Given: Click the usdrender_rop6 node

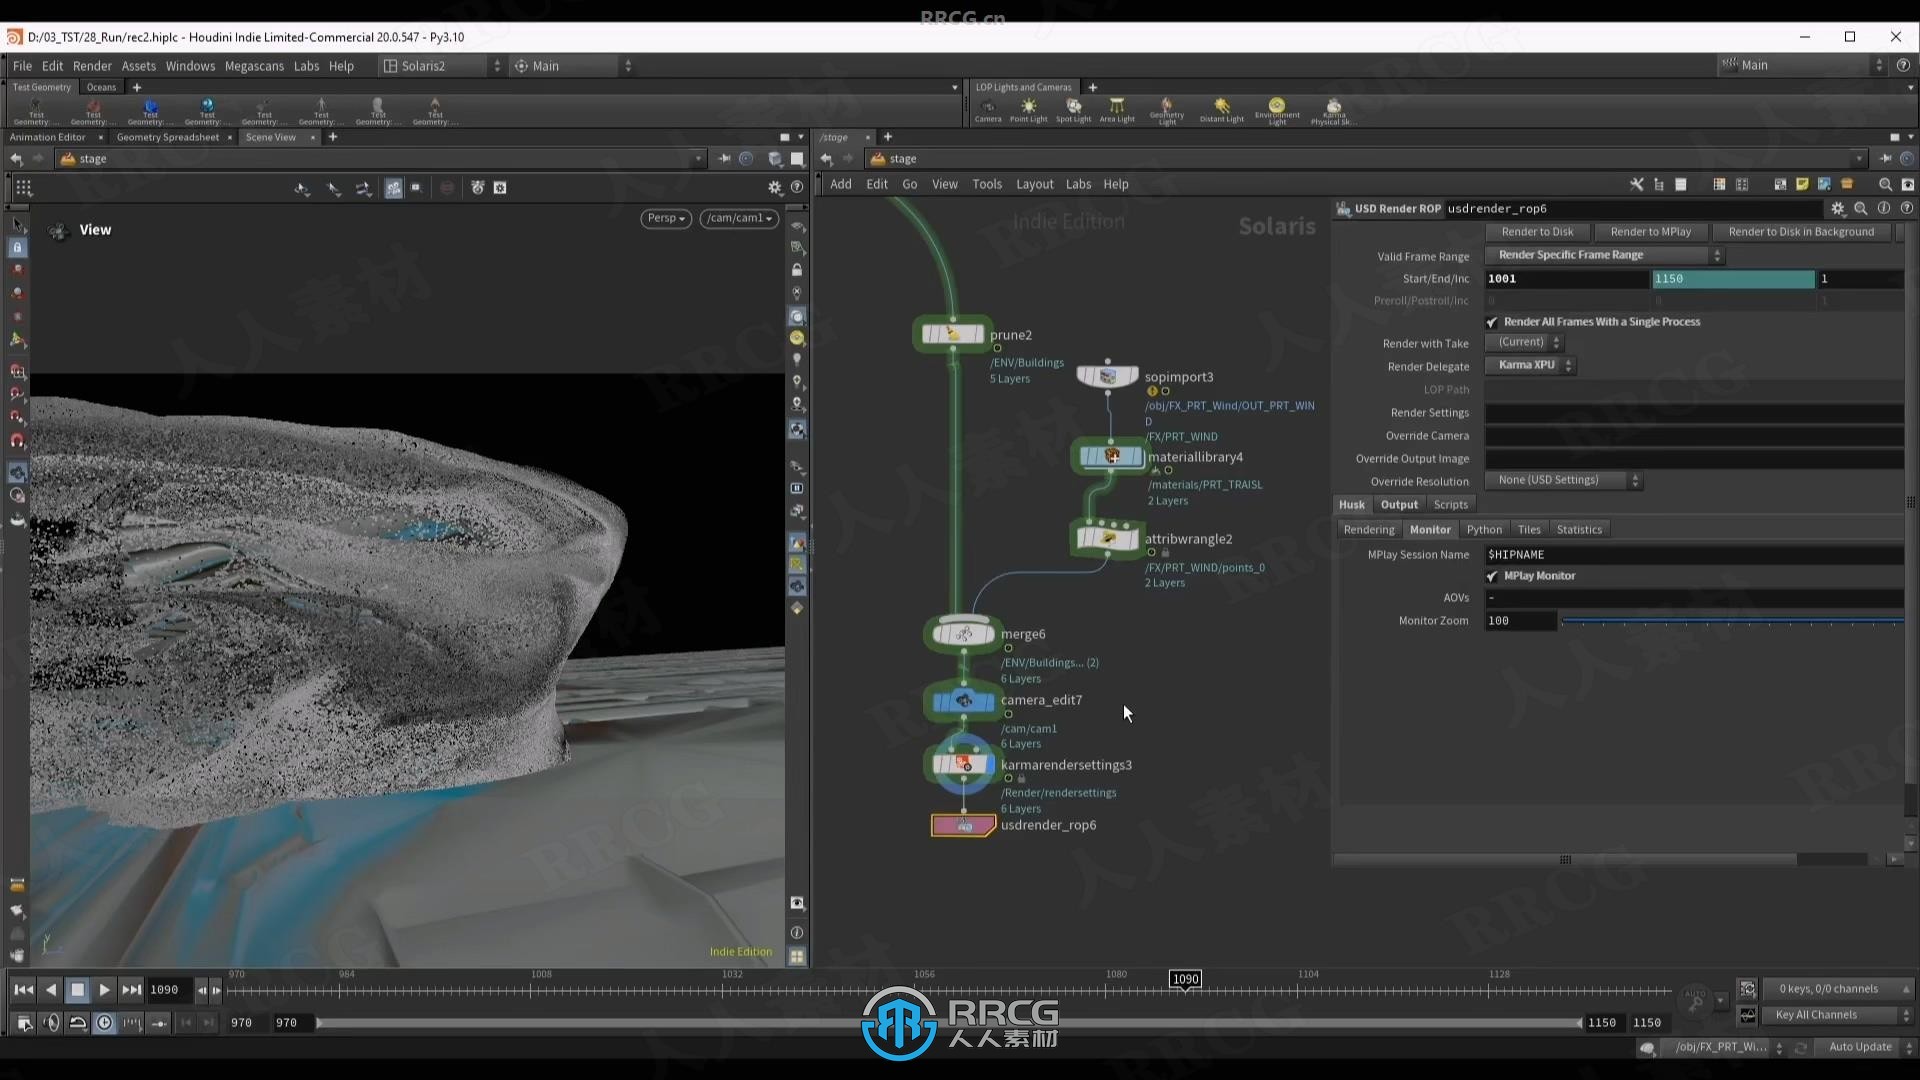Looking at the screenshot, I should pyautogui.click(x=963, y=825).
